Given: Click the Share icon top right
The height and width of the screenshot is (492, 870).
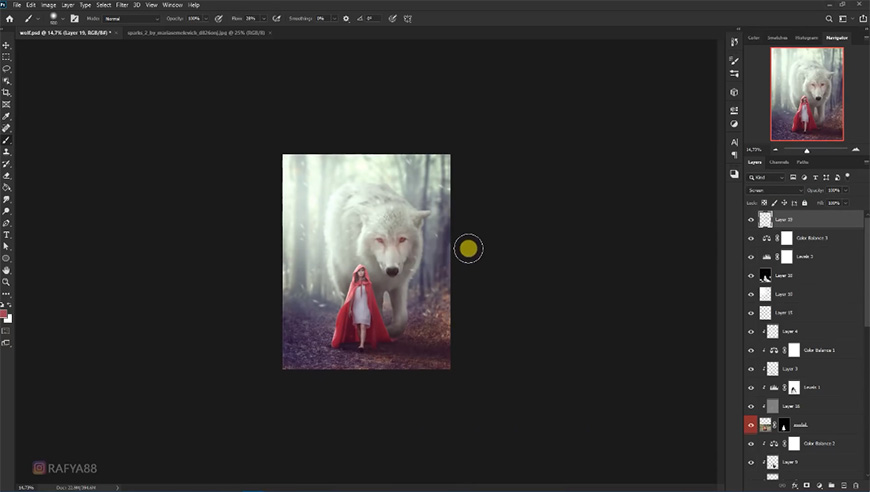Looking at the screenshot, I should pos(863,18).
